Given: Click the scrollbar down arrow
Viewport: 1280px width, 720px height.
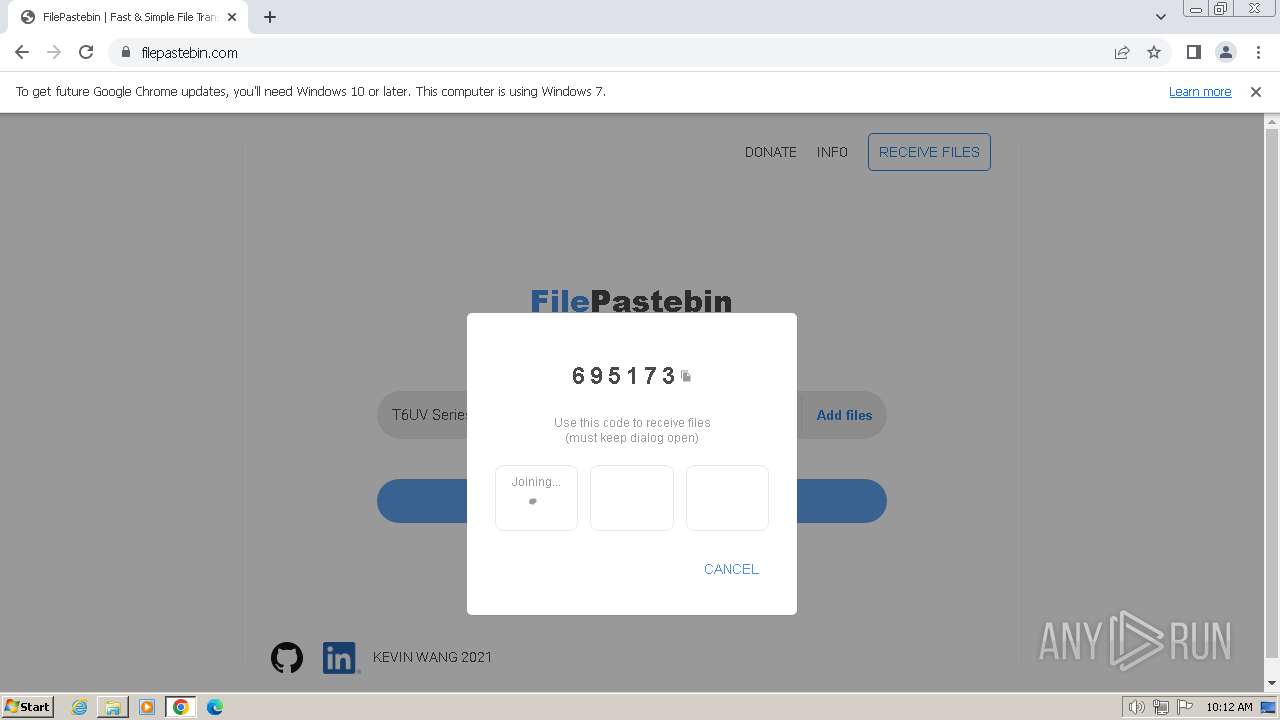Looking at the screenshot, I should coord(1272,683).
